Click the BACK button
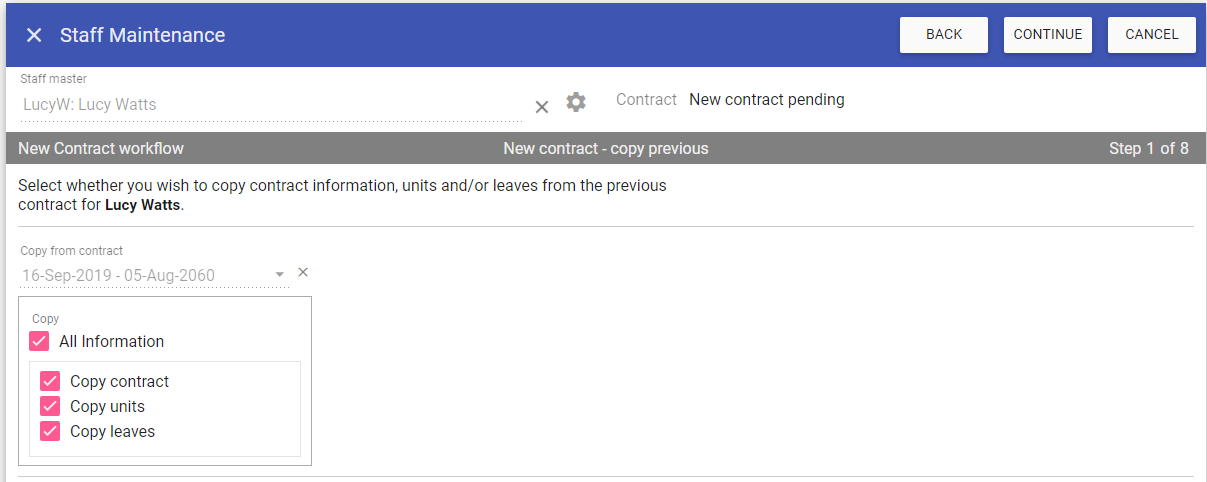This screenshot has width=1207, height=482. [943, 35]
